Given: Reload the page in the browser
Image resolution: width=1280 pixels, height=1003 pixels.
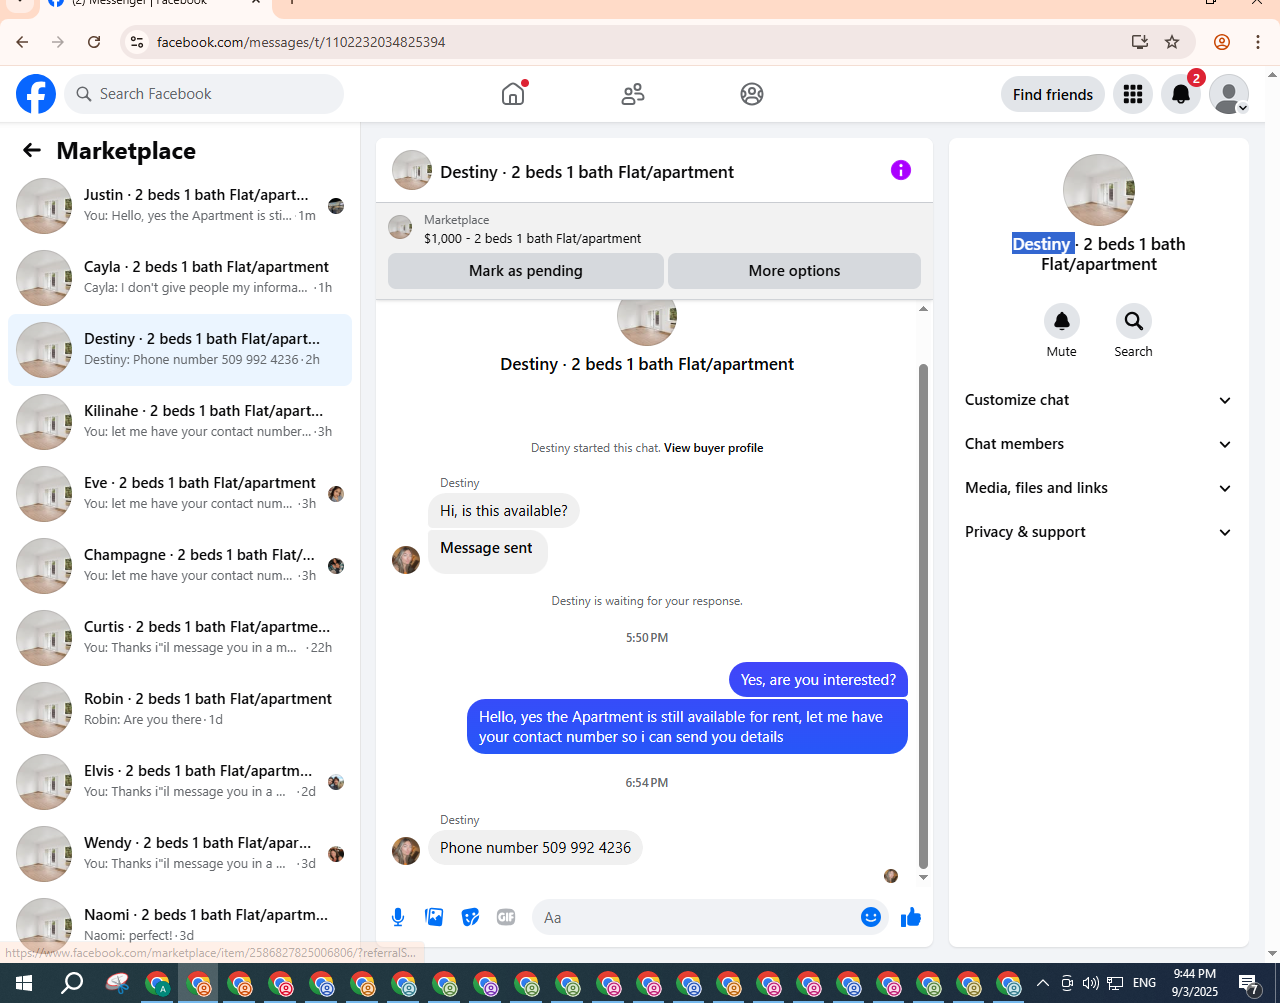Looking at the screenshot, I should tap(94, 42).
